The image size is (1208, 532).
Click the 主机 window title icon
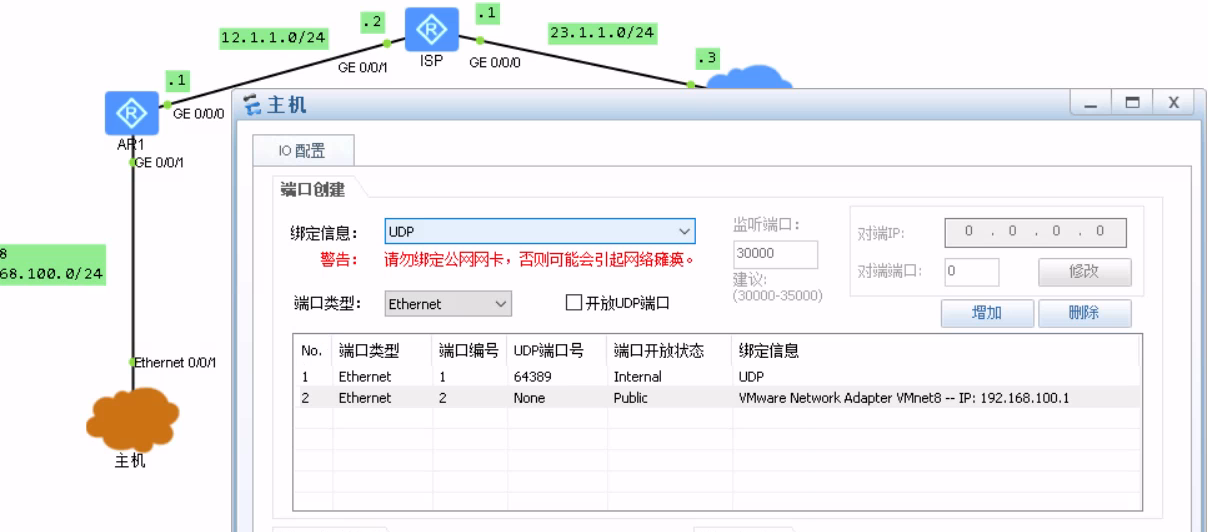[250, 105]
